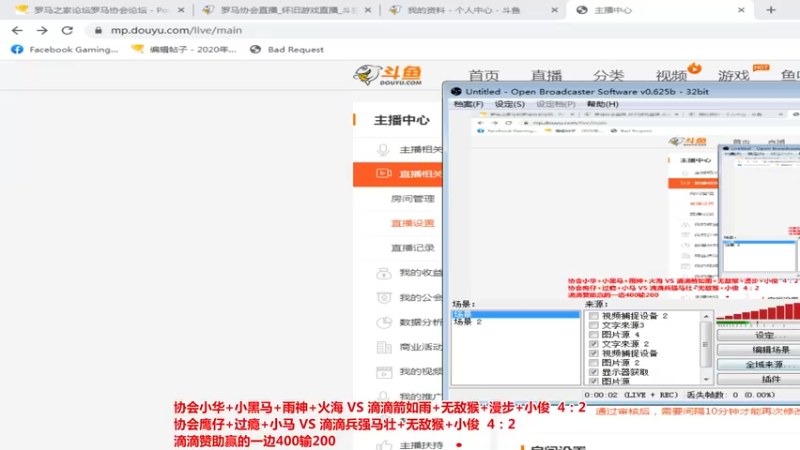Image resolution: width=800 pixels, height=450 pixels.
Task: Click the Douyu logo on the page header
Action: click(387, 75)
